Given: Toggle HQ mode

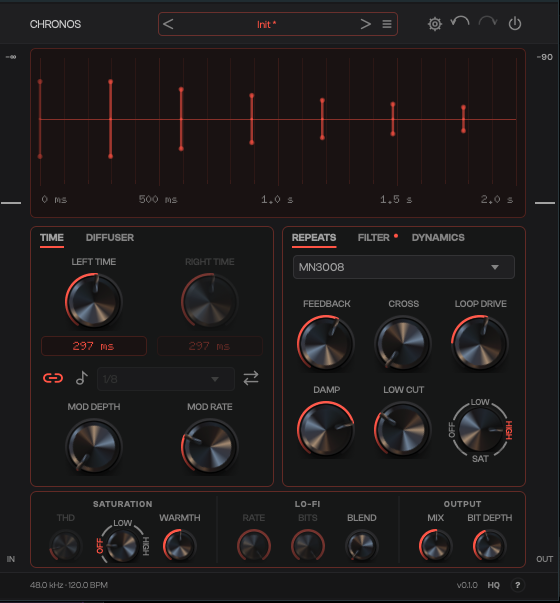Looking at the screenshot, I should [x=493, y=585].
